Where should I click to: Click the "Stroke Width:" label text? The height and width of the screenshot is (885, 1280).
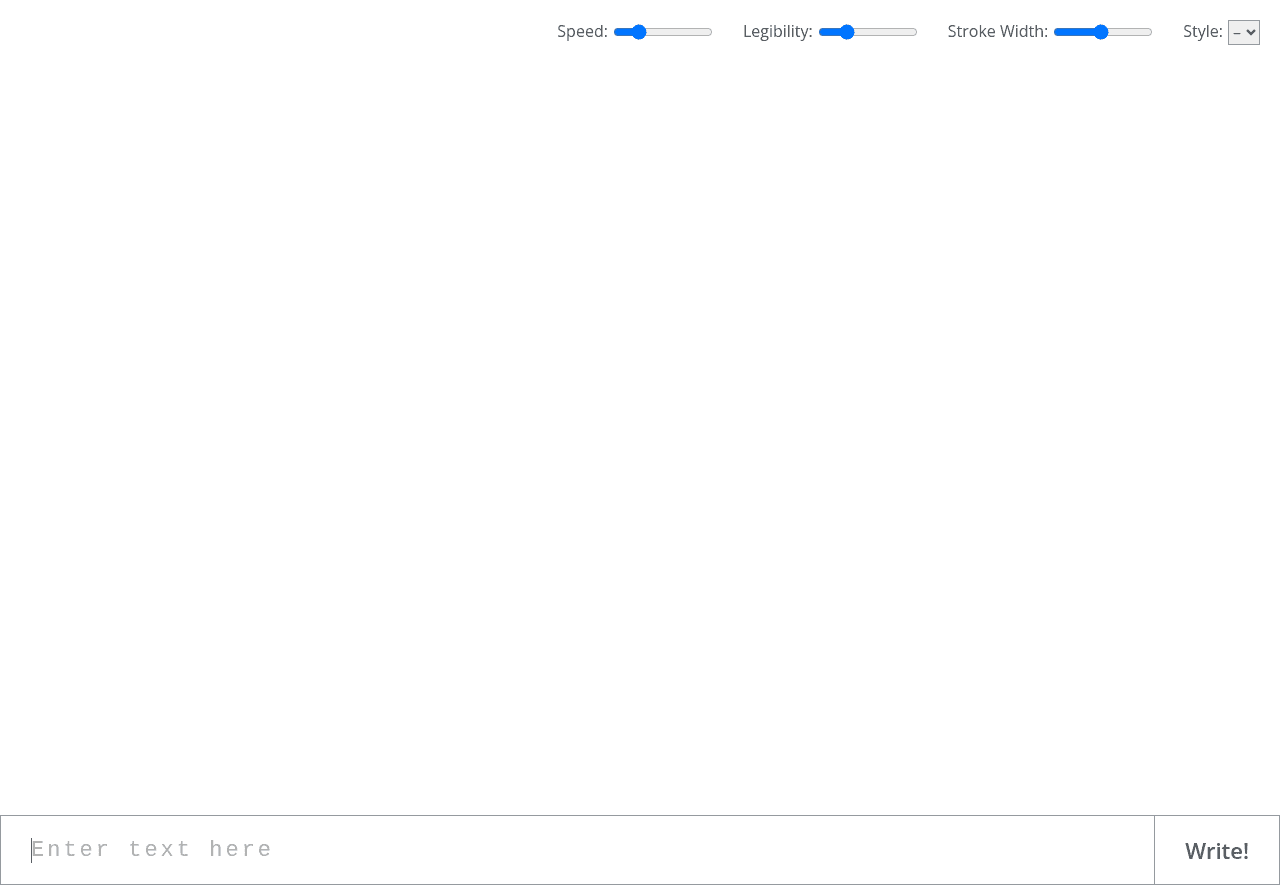[997, 32]
